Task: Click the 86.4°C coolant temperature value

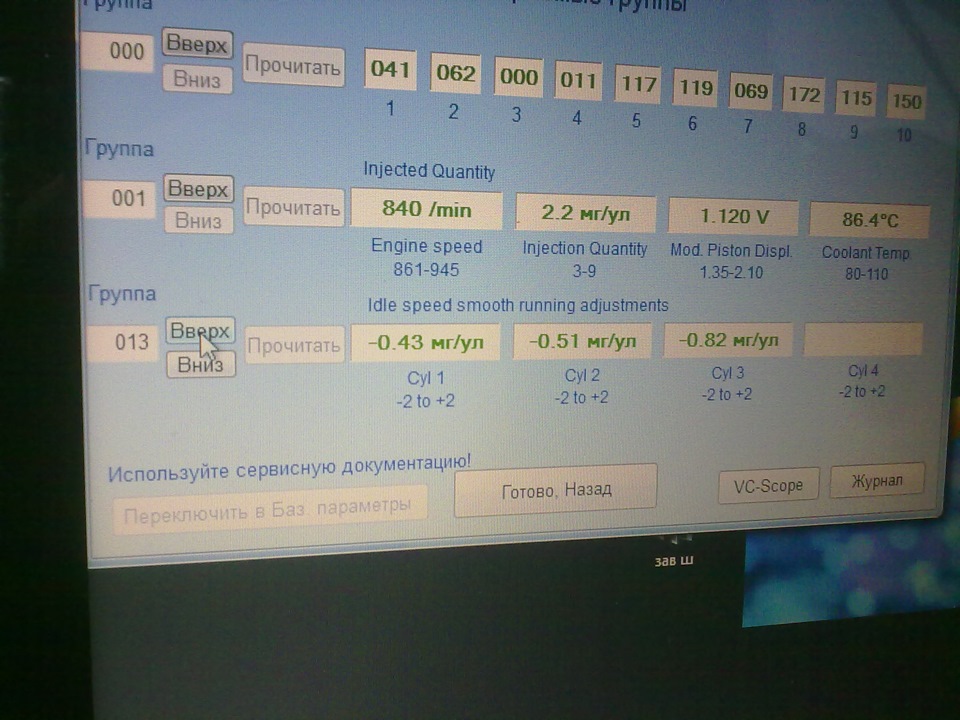Action: (x=869, y=220)
